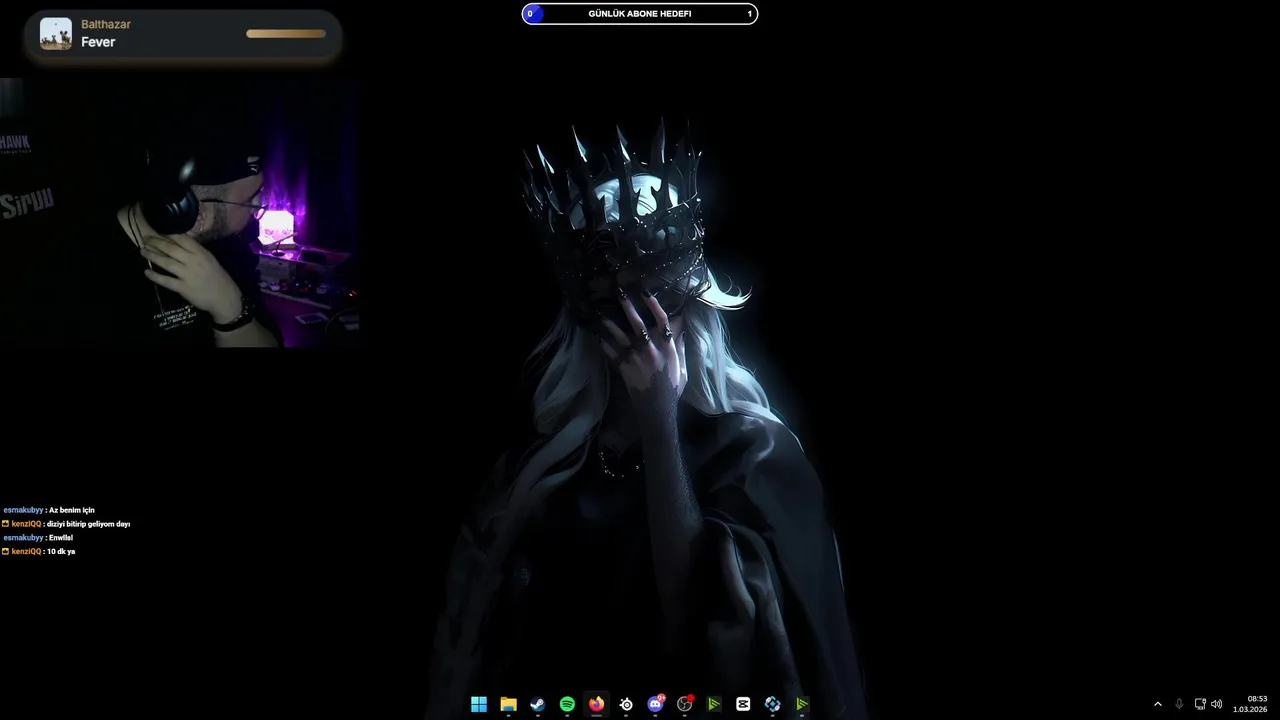Viewport: 1280px width, 720px height.
Task: Click the webcam feed overlay
Action: pos(180,213)
